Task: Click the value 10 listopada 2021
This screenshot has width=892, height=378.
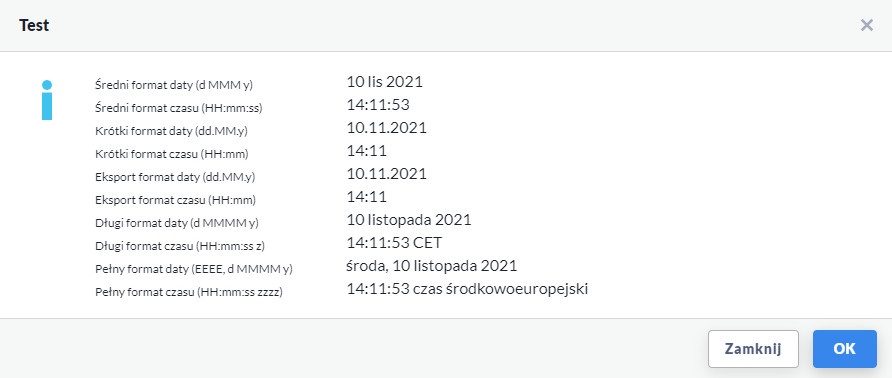Action: 409,220
